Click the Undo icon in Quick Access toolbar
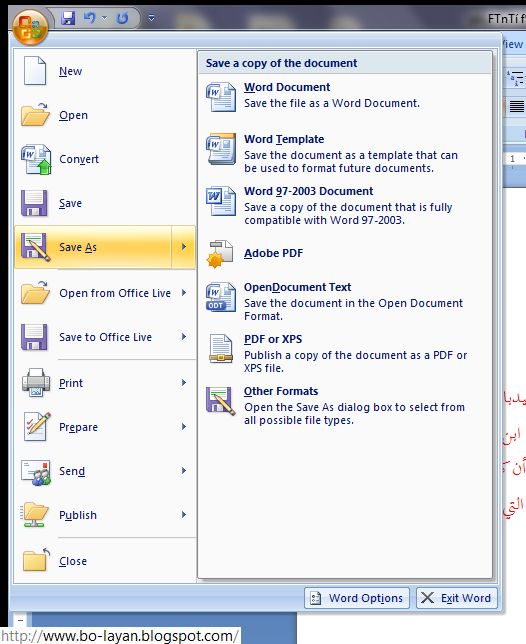Screen dimensions: 526x644 [x=90, y=18]
